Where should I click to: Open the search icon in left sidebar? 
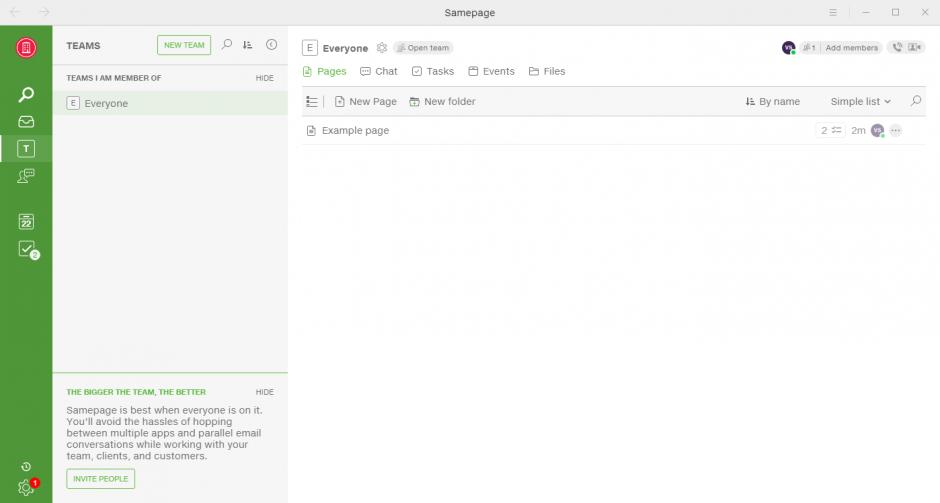tap(26, 94)
